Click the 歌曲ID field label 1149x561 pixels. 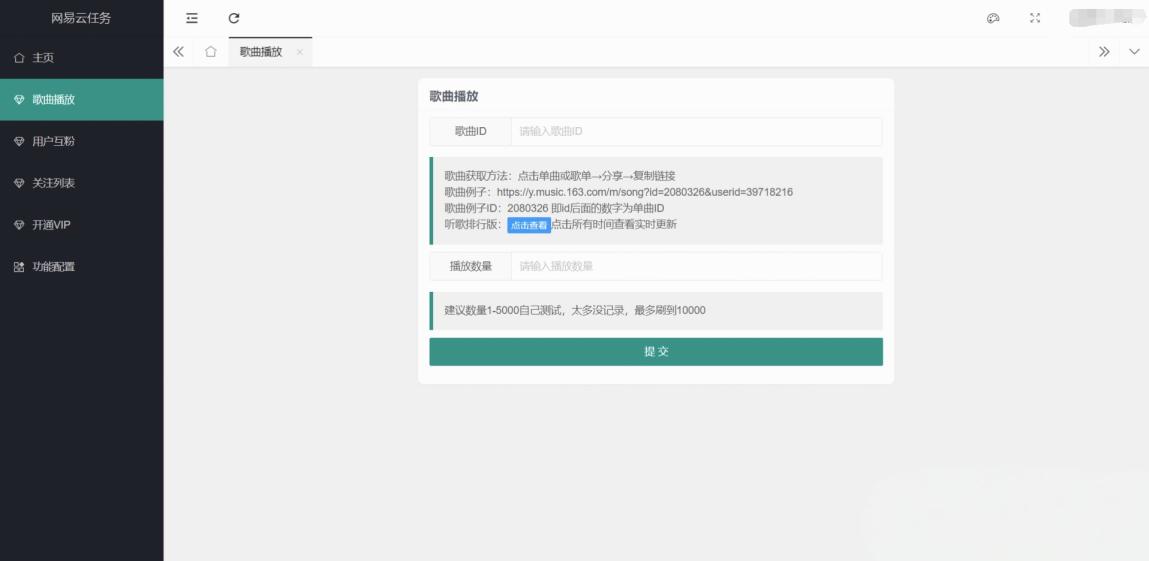coord(470,132)
